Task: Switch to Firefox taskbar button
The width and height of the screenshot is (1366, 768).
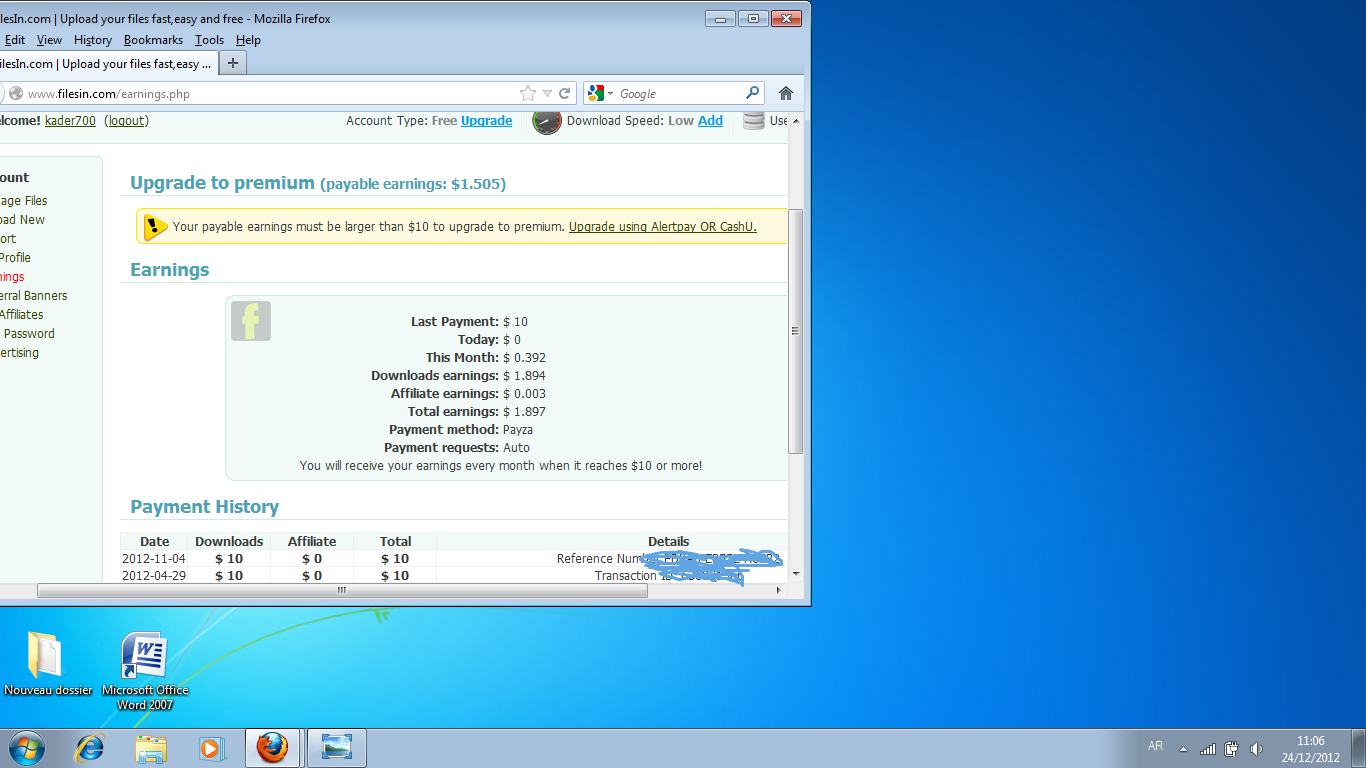Action: (x=272, y=747)
